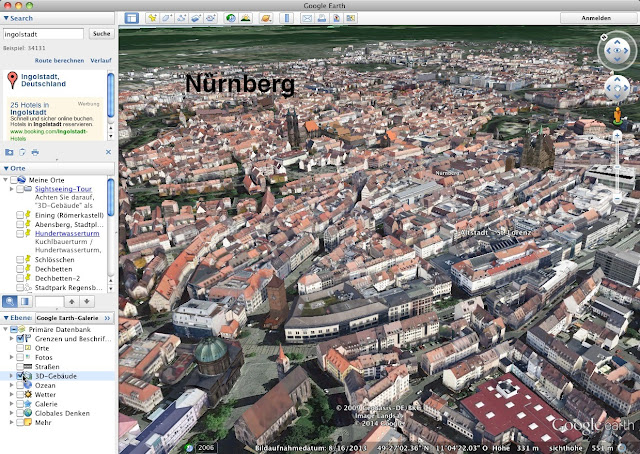Expand the Sightseeing-Tour folder
Viewport: 640px width, 454px height.
point(11,189)
